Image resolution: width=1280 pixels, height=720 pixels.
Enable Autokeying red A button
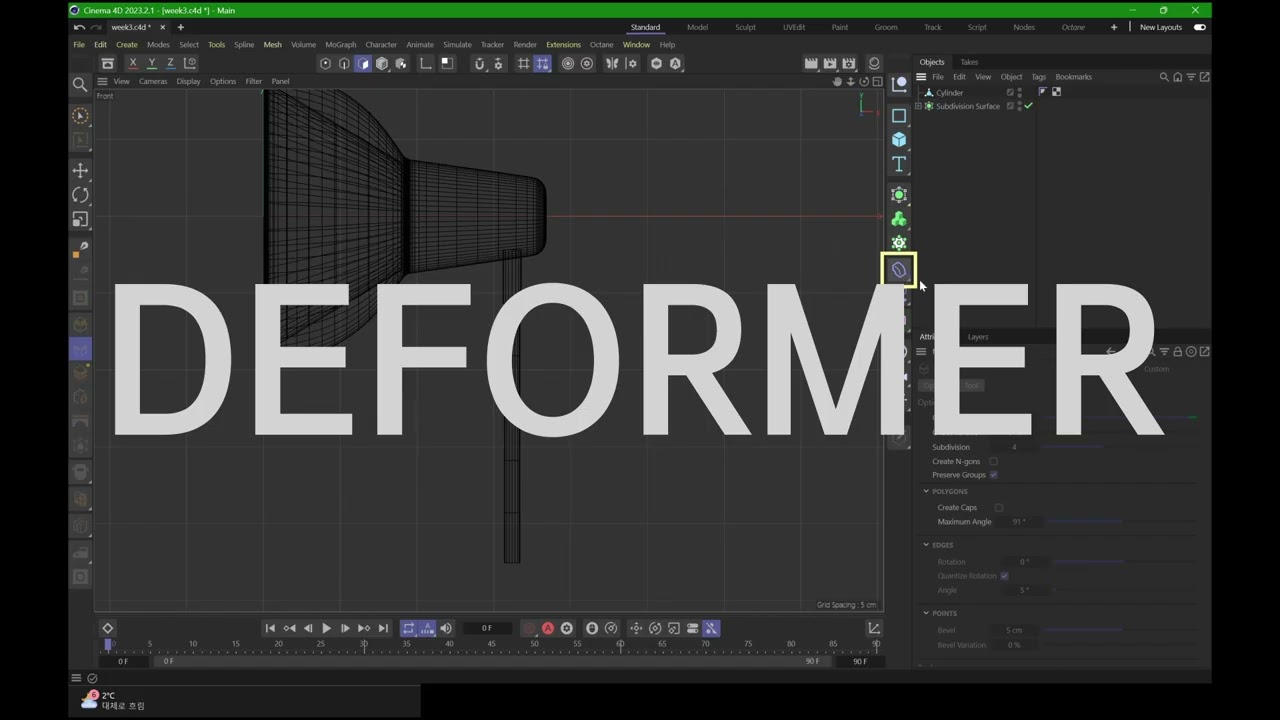point(548,628)
